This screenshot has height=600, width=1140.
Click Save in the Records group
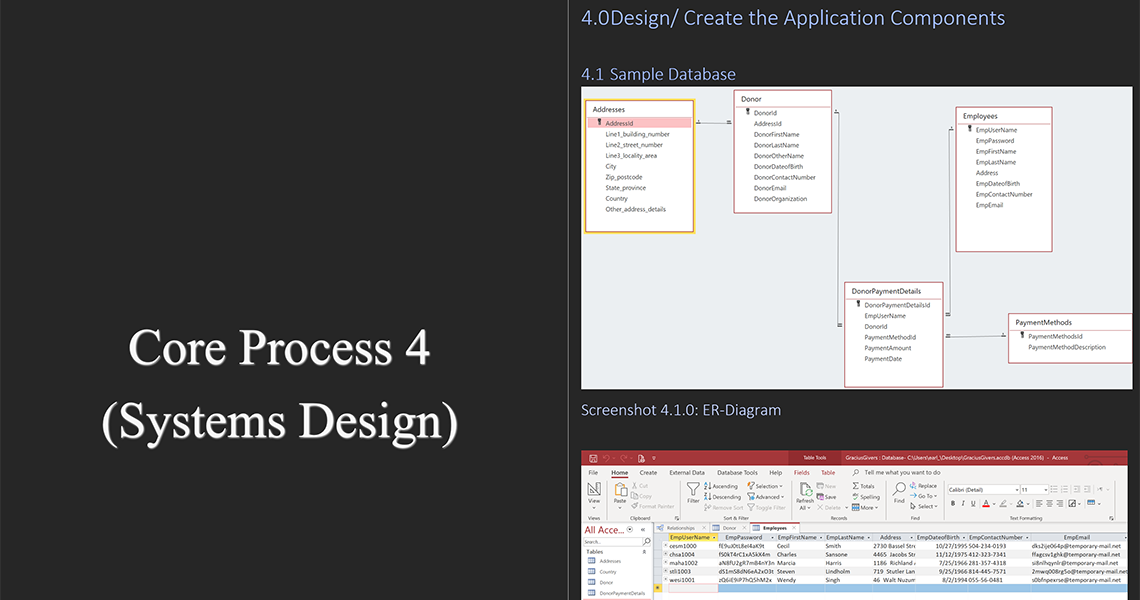[827, 497]
